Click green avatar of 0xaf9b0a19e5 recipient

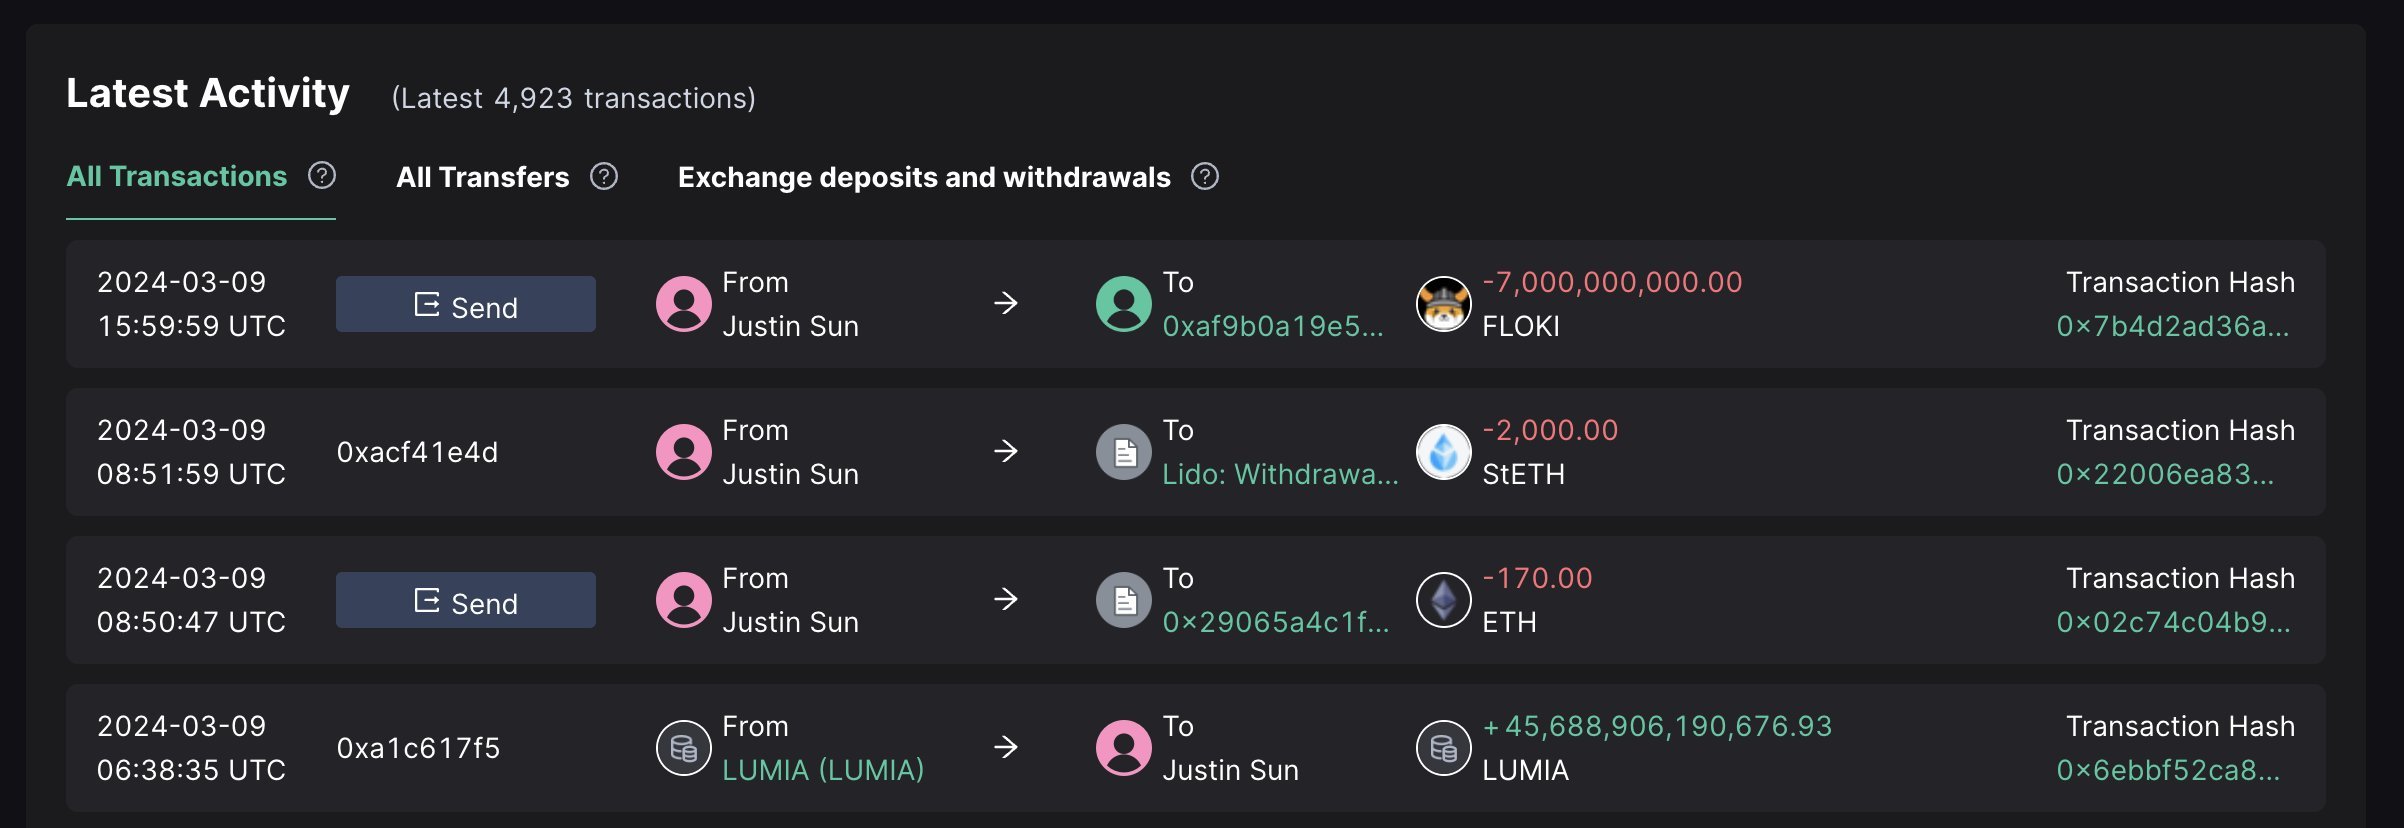(x=1124, y=304)
